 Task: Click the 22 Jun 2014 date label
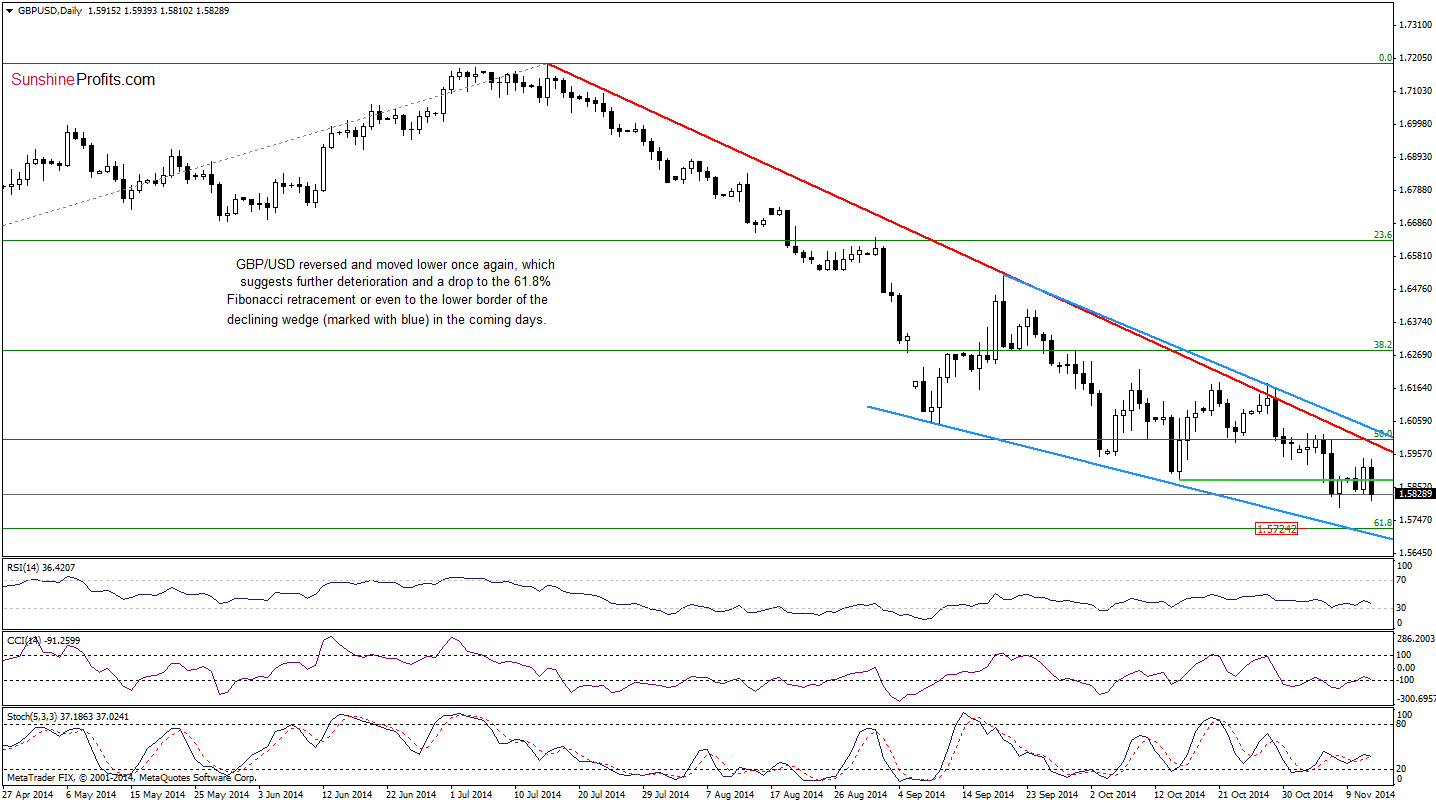pyautogui.click(x=411, y=794)
